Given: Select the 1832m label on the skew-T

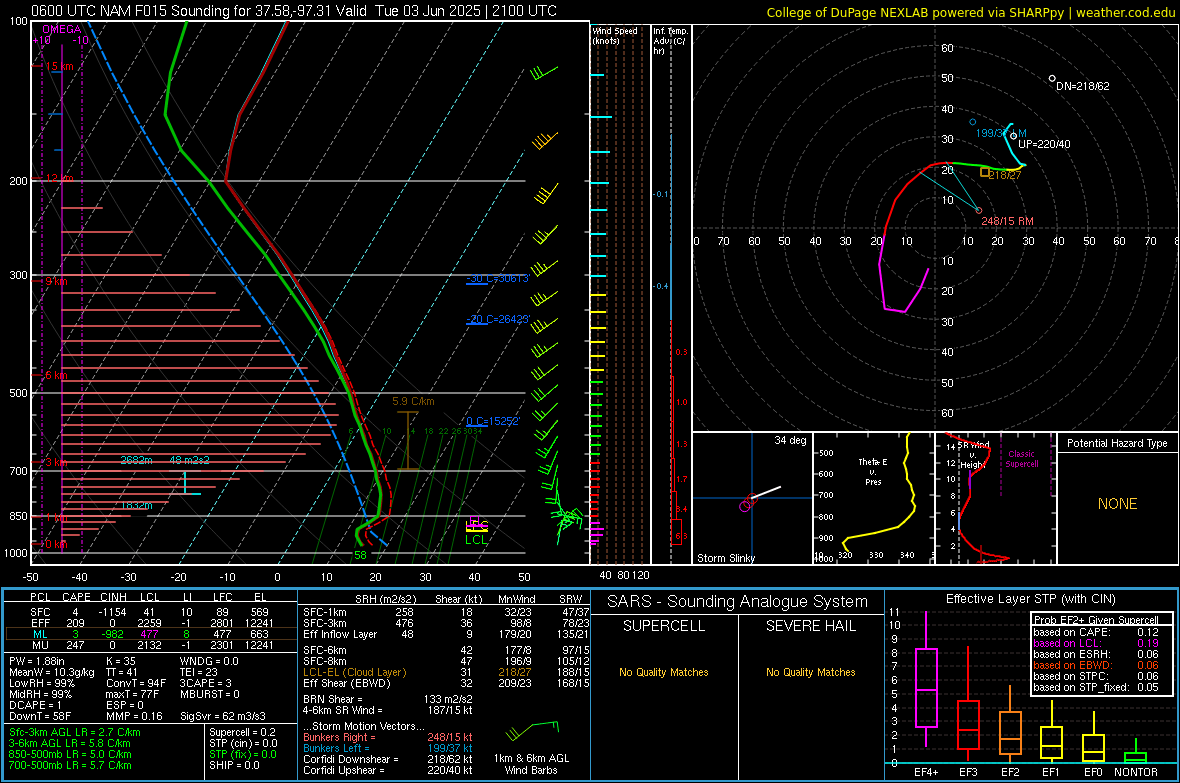Looking at the screenshot, I should tap(136, 505).
